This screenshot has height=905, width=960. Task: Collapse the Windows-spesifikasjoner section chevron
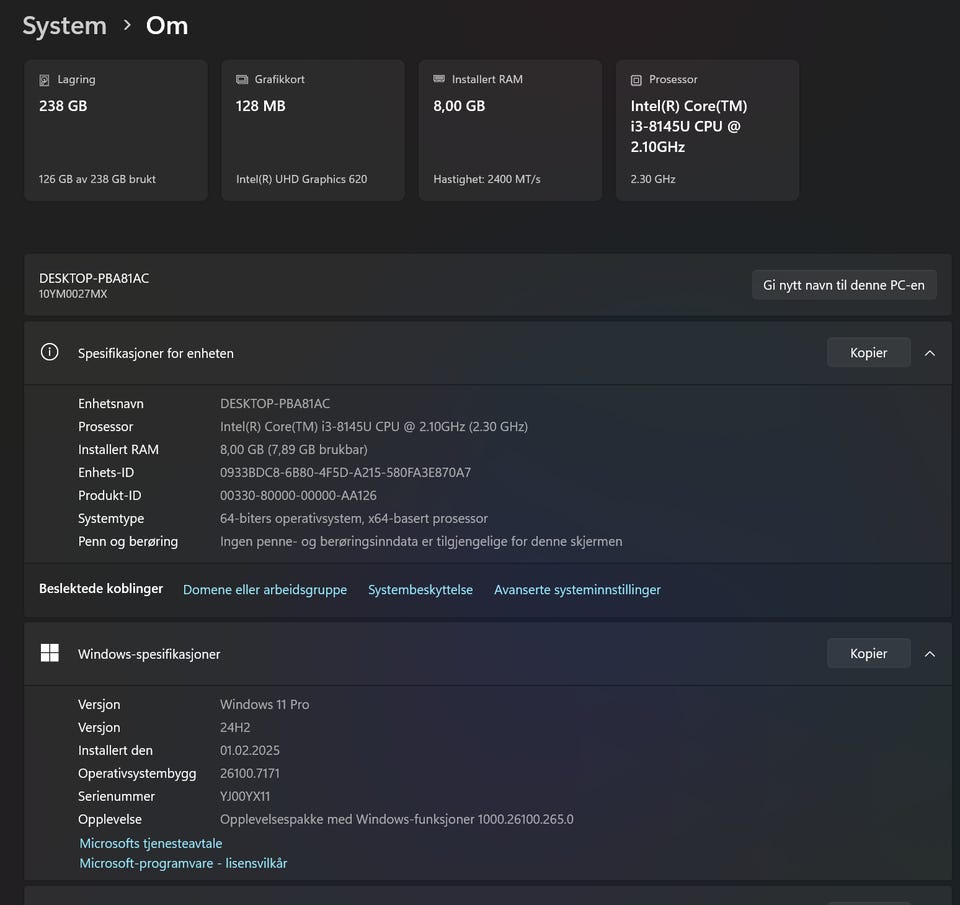[930, 654]
